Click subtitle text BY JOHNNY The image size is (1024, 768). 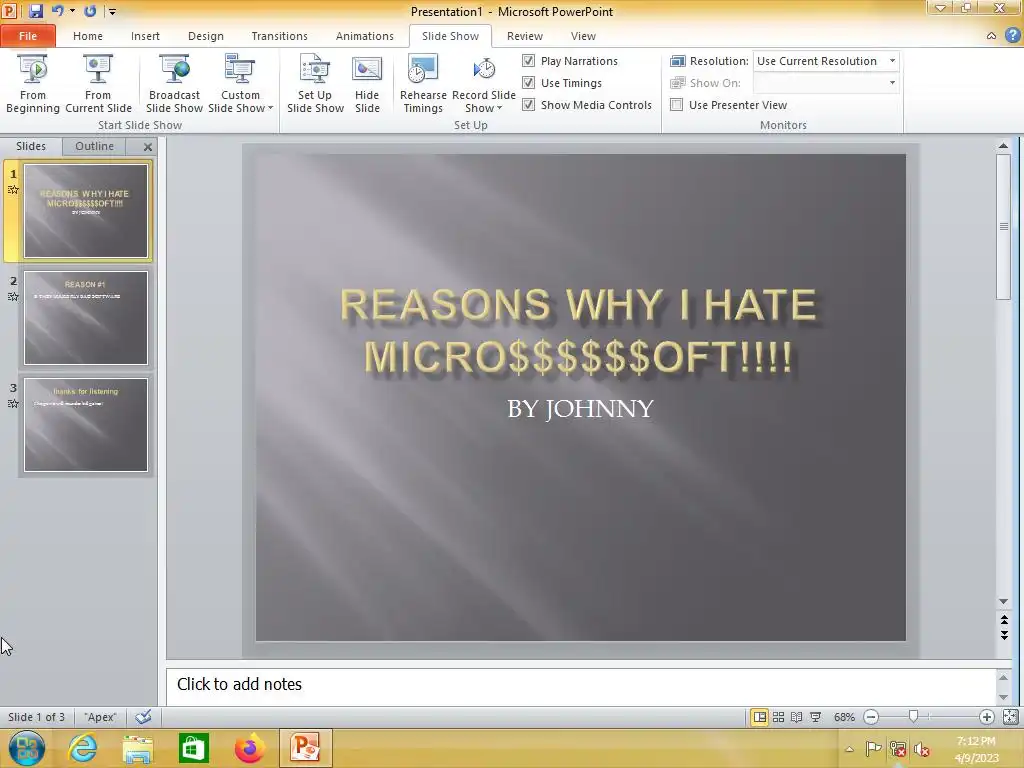(x=581, y=409)
